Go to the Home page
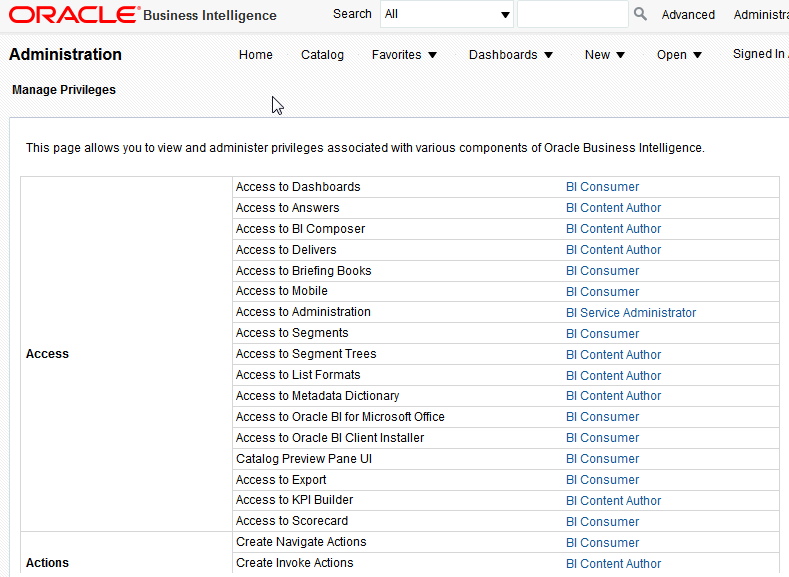The height and width of the screenshot is (577, 789). 256,54
